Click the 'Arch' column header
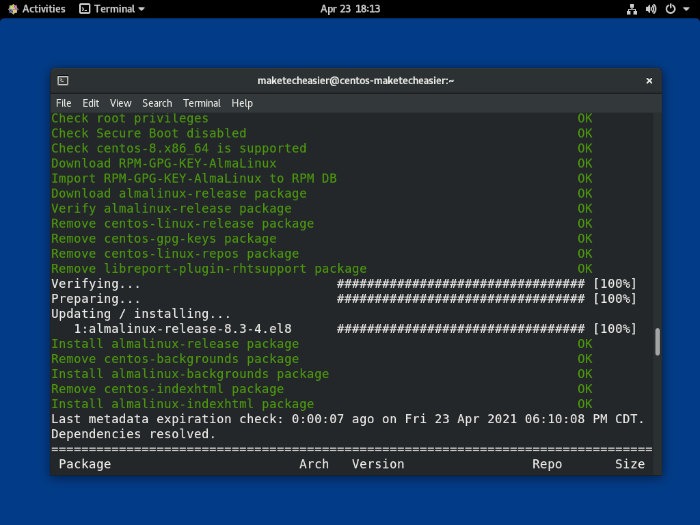The width and height of the screenshot is (700, 525). click(x=314, y=464)
